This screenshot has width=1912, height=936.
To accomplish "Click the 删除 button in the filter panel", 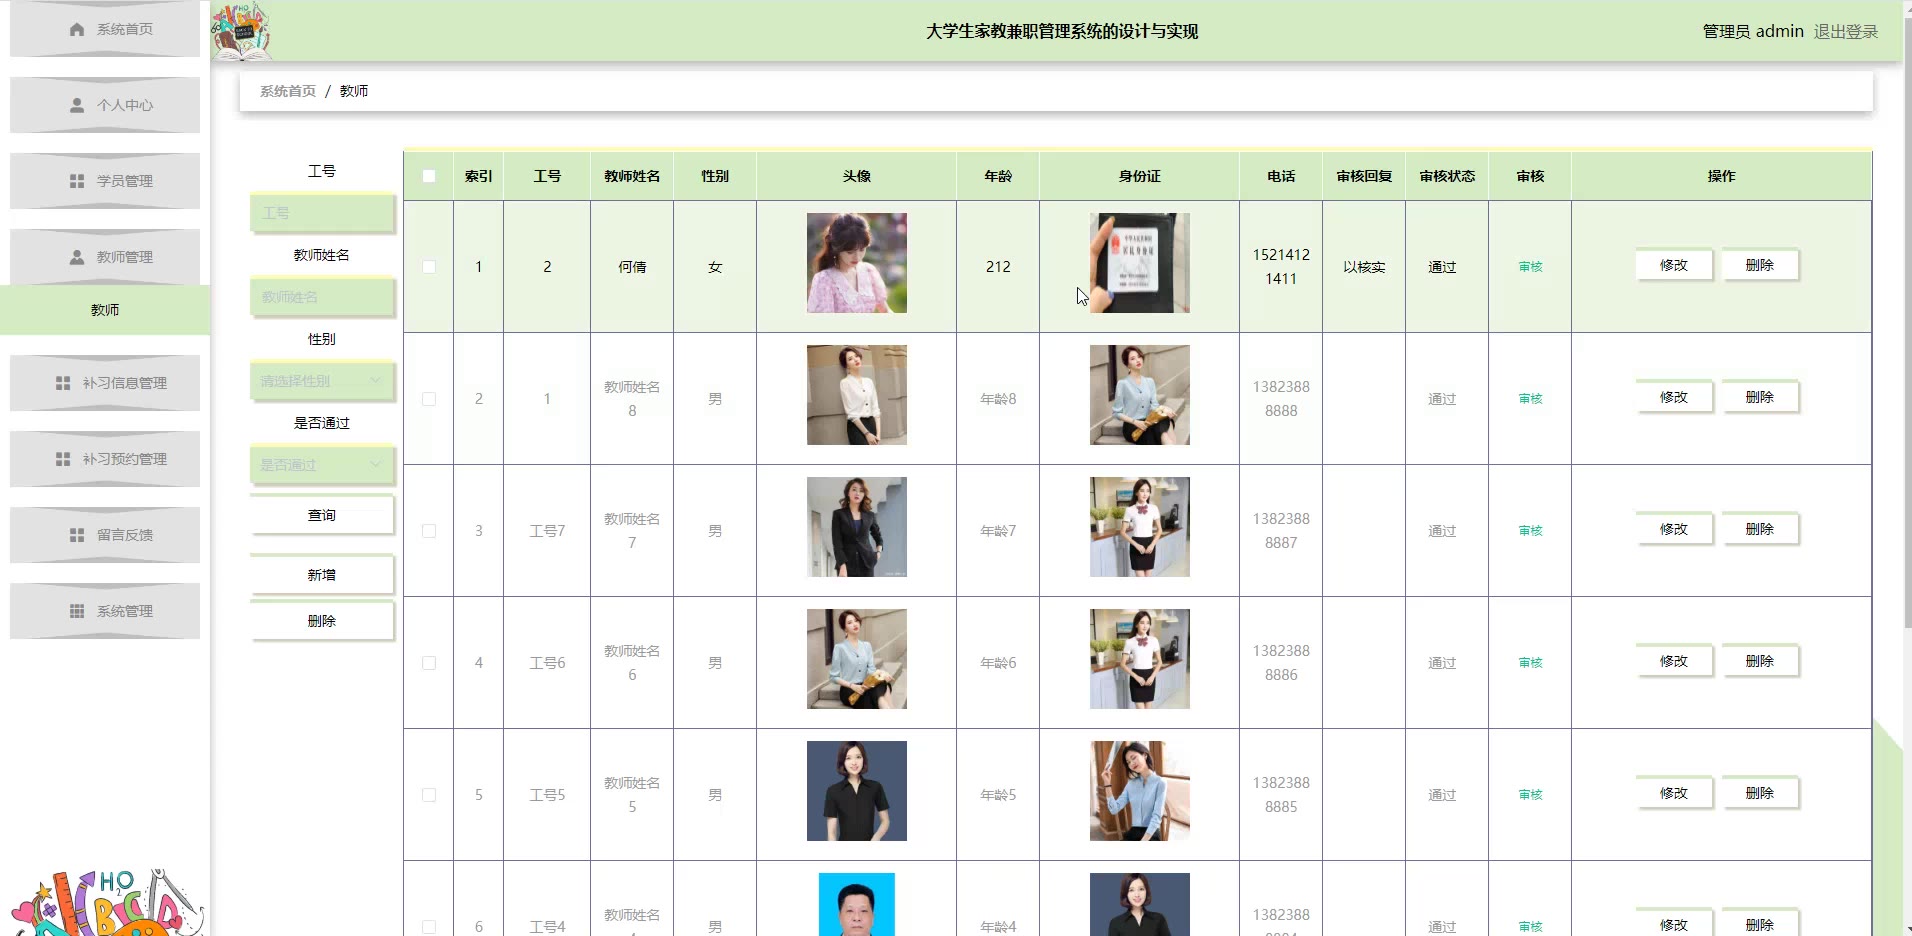I will pos(322,621).
